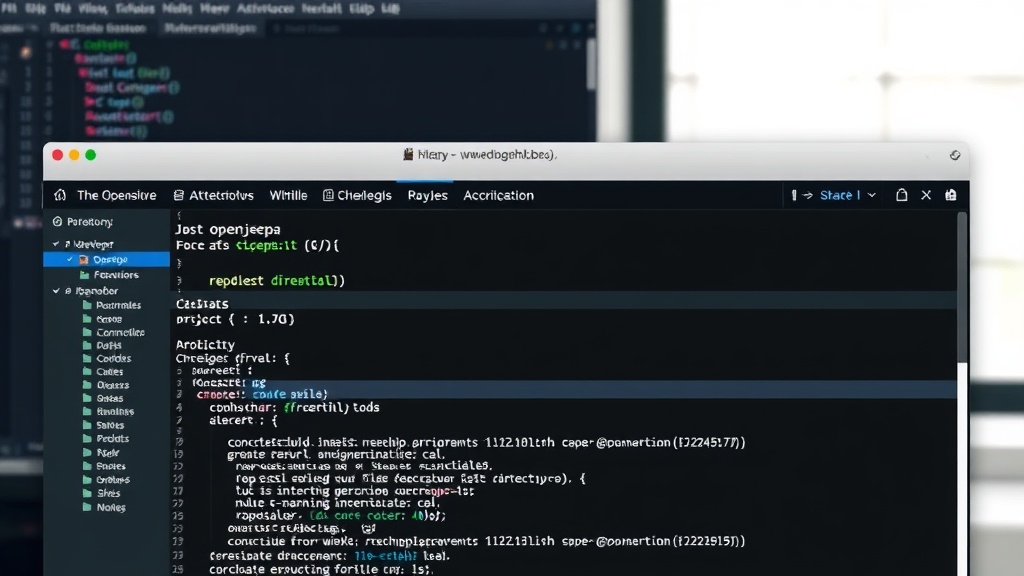Screen dimensions: 1024x576
Task: Click the green yellow minimize window button
Action: 74,155
